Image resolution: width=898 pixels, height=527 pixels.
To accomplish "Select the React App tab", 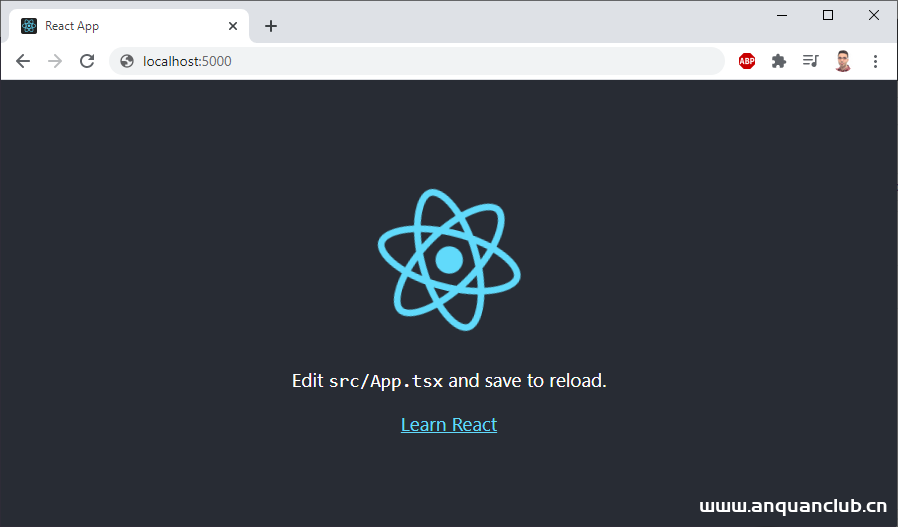I will point(120,26).
